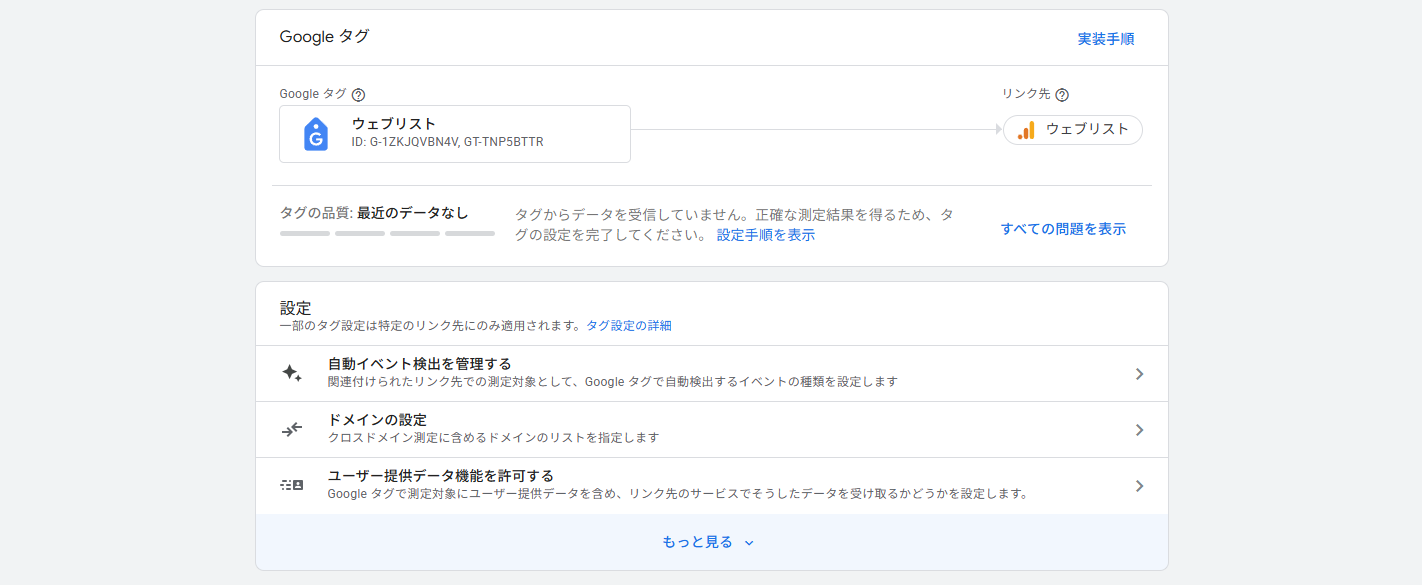Viewport: 1422px width, 585px height.
Task: Open chevron arrow on ユーザー提供データ機能を許可する row
Action: click(1139, 486)
